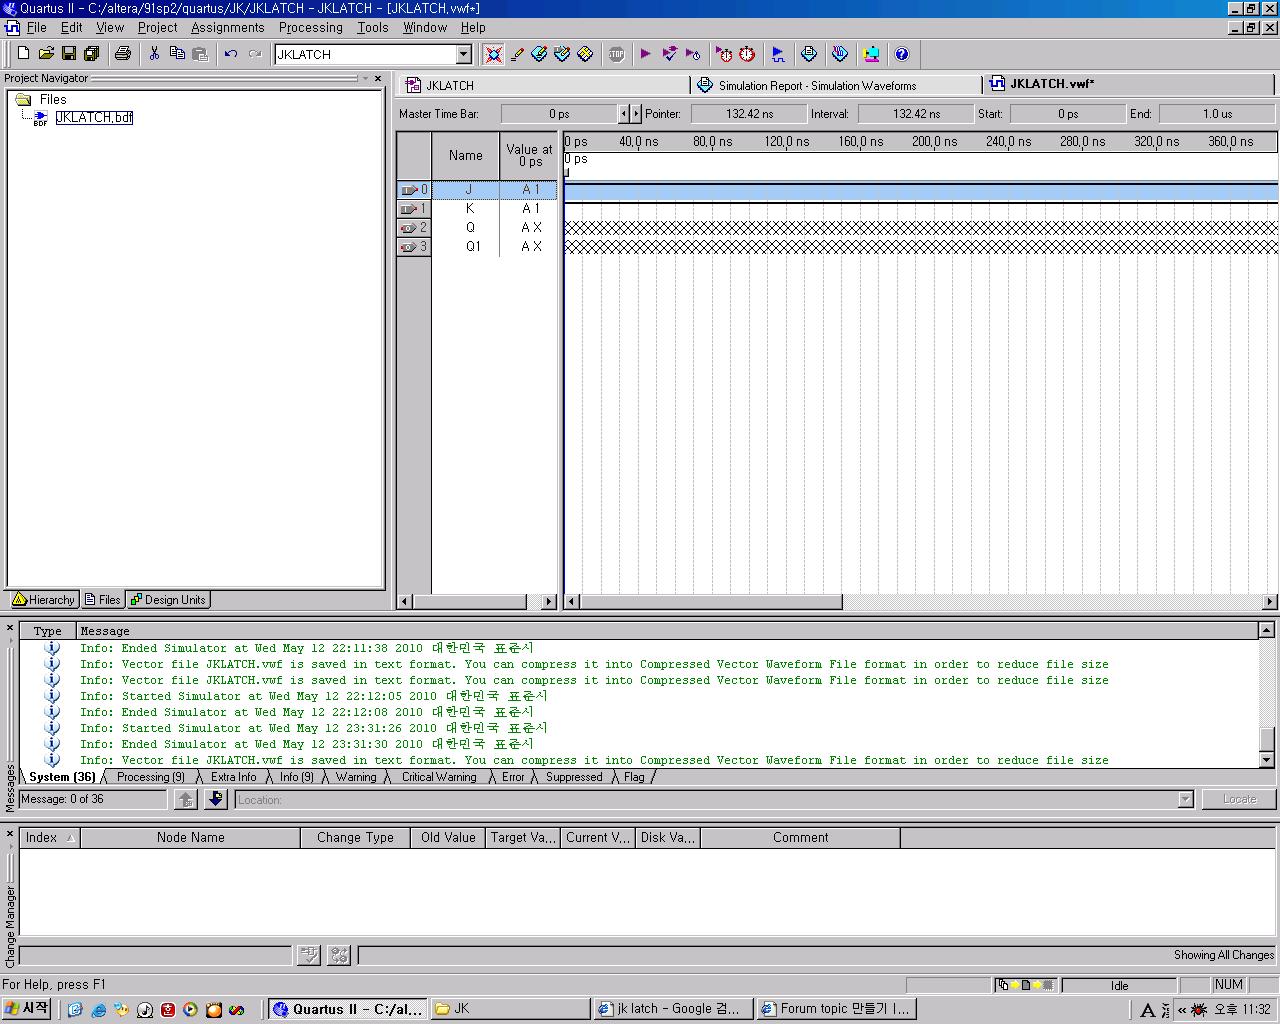The width and height of the screenshot is (1280, 1024).
Task: Select the Design Units tab
Action: tap(168, 600)
